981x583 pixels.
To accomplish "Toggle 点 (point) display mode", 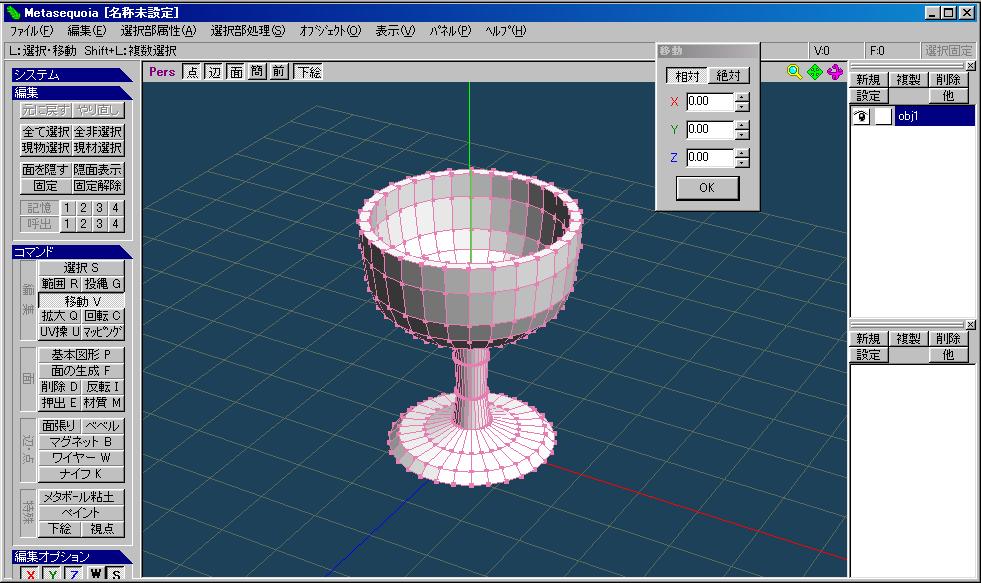I will pos(193,72).
